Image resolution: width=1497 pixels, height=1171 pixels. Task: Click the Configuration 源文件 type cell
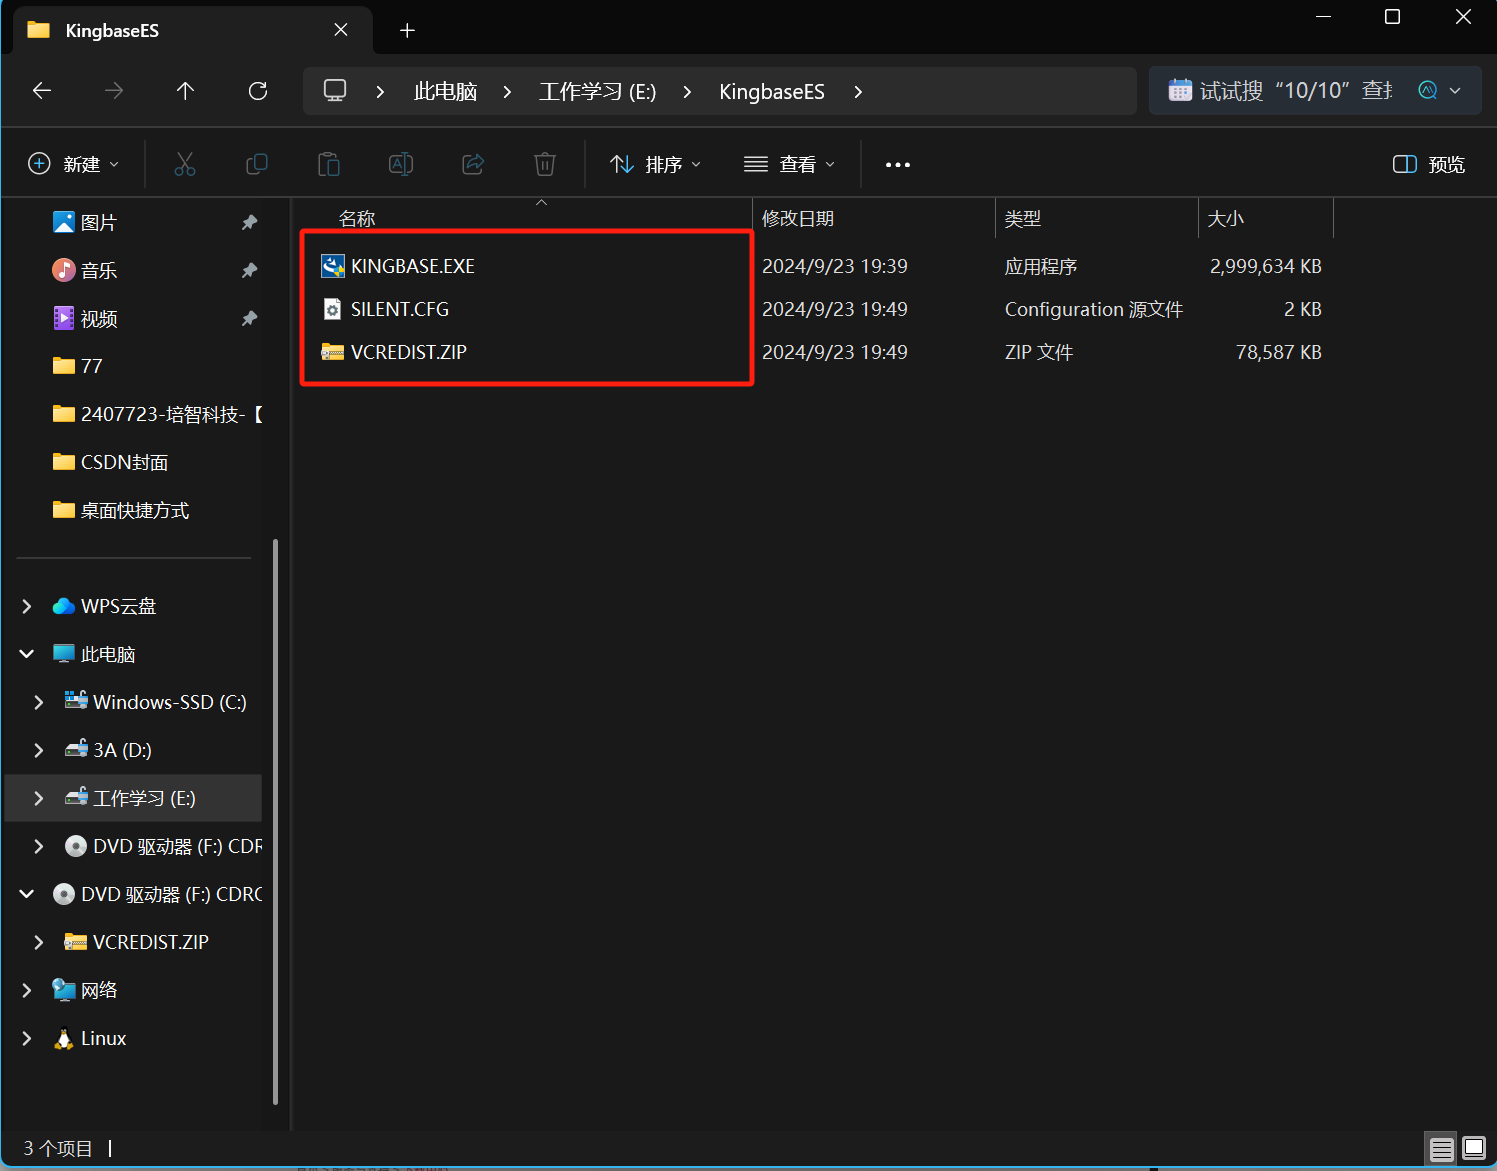tap(1094, 310)
